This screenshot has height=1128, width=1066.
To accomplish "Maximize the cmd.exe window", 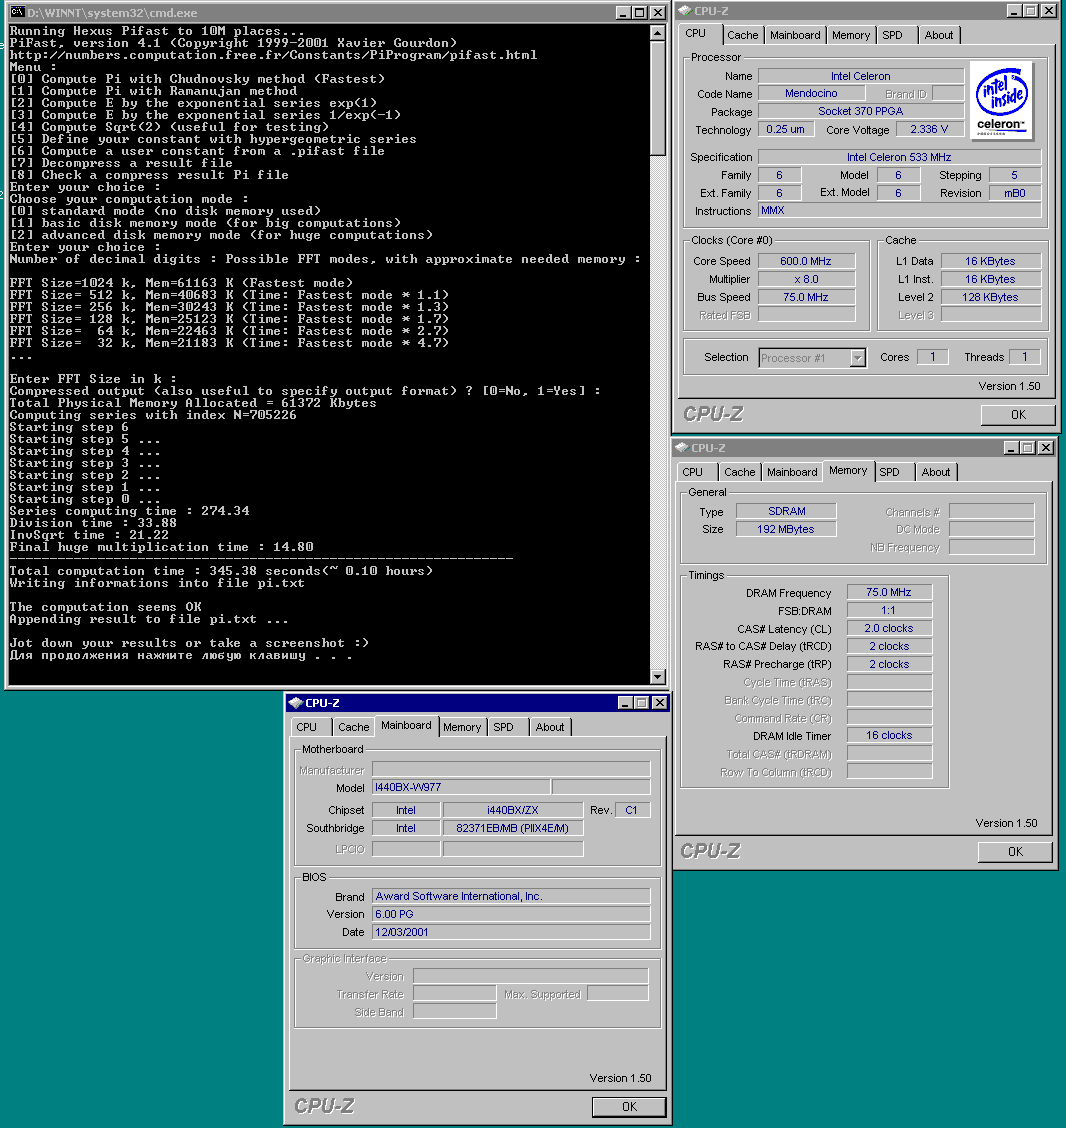I will click(x=639, y=12).
